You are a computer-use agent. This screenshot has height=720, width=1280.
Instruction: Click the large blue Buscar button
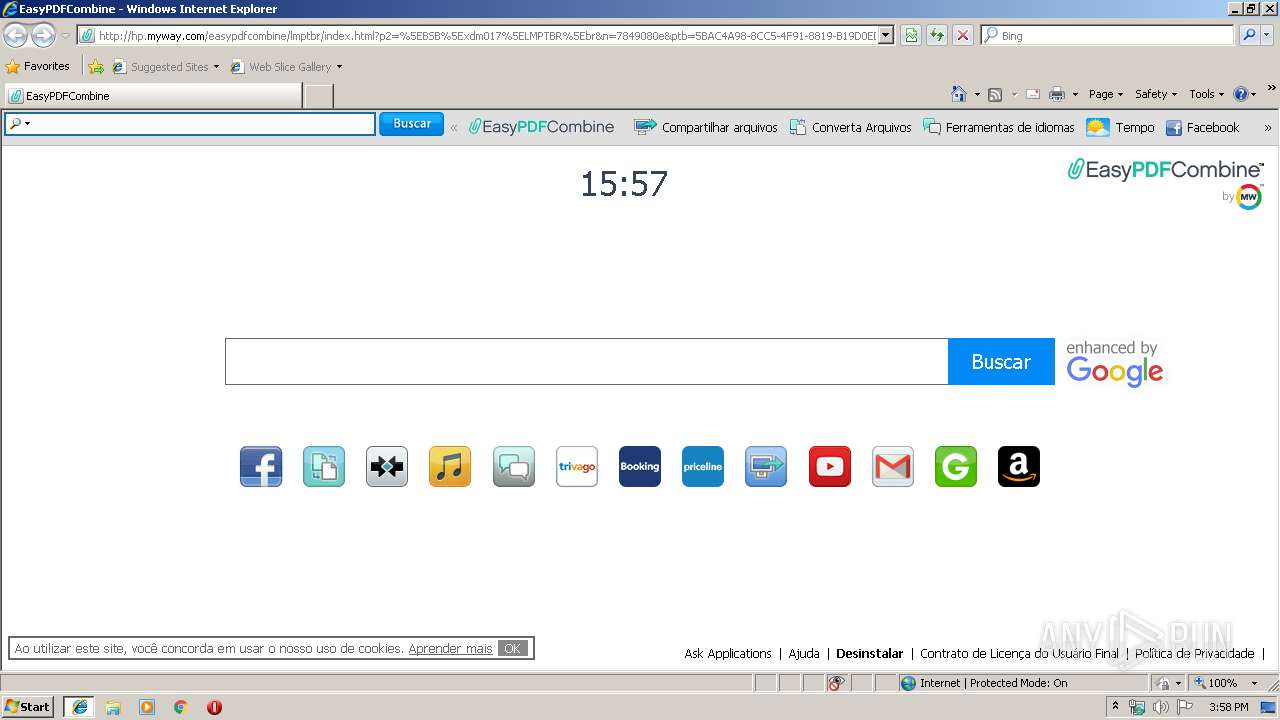coord(1001,361)
